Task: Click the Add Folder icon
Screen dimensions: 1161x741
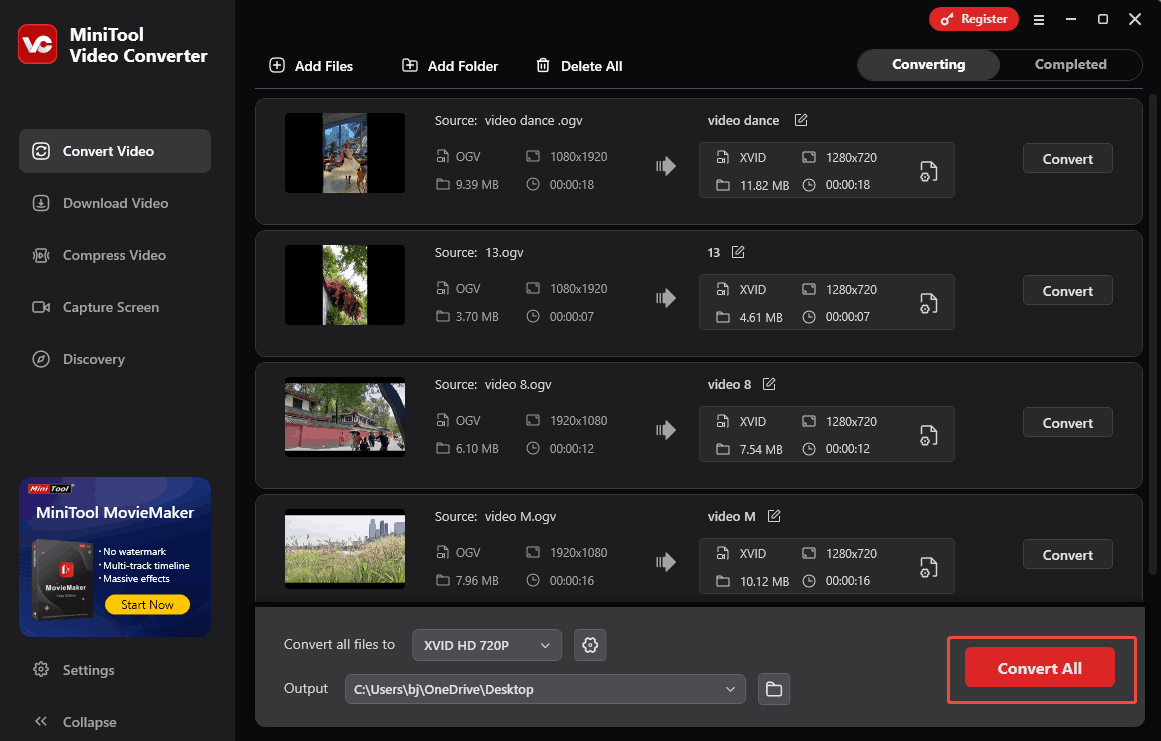Action: (x=409, y=65)
